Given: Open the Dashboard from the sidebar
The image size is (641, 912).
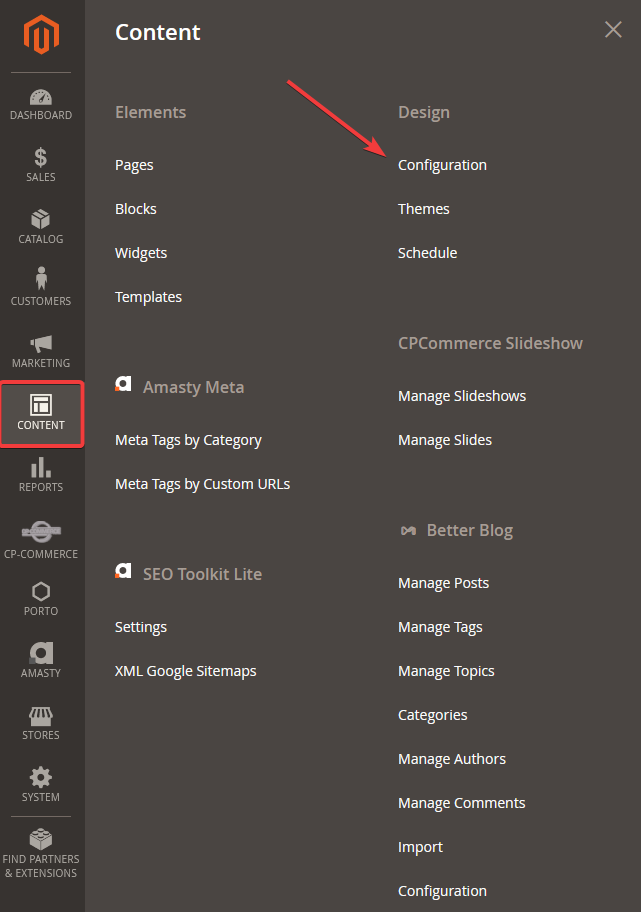Looking at the screenshot, I should (40, 105).
